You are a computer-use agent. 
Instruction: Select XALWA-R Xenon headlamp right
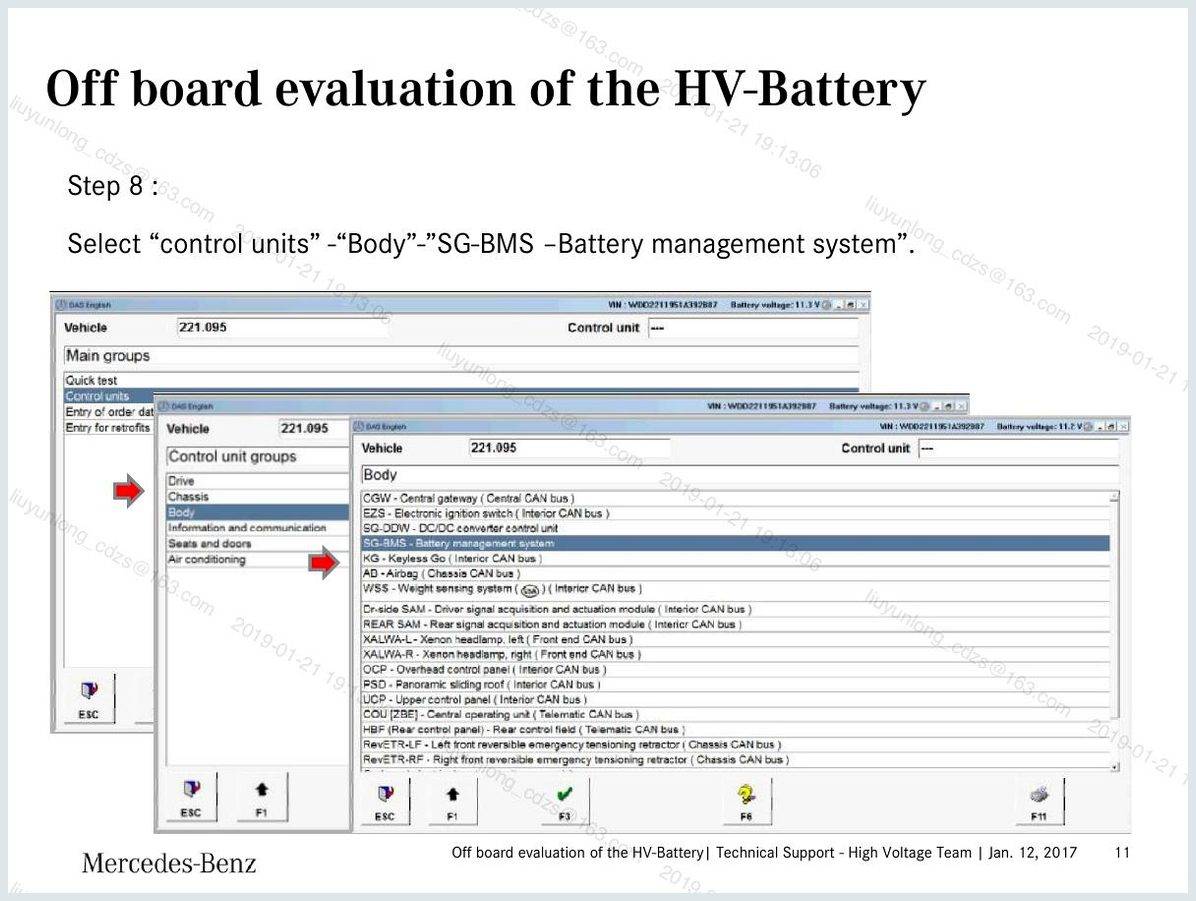pyautogui.click(x=735, y=655)
